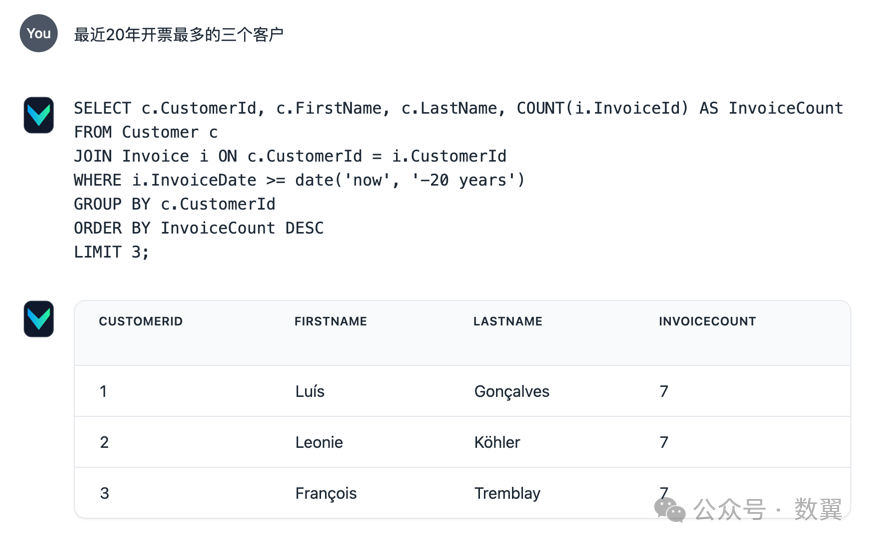Click the "François" cell in row three
The width and height of the screenshot is (870, 544).
326,494
